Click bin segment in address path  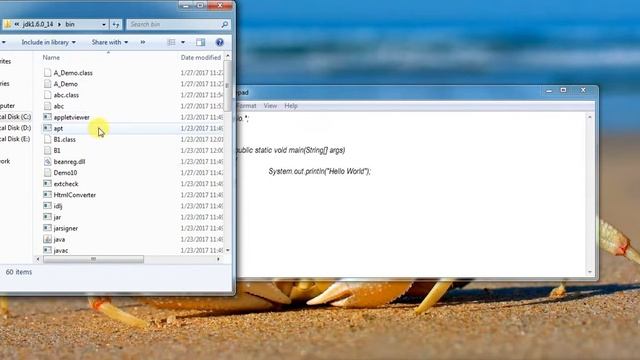[x=70, y=24]
